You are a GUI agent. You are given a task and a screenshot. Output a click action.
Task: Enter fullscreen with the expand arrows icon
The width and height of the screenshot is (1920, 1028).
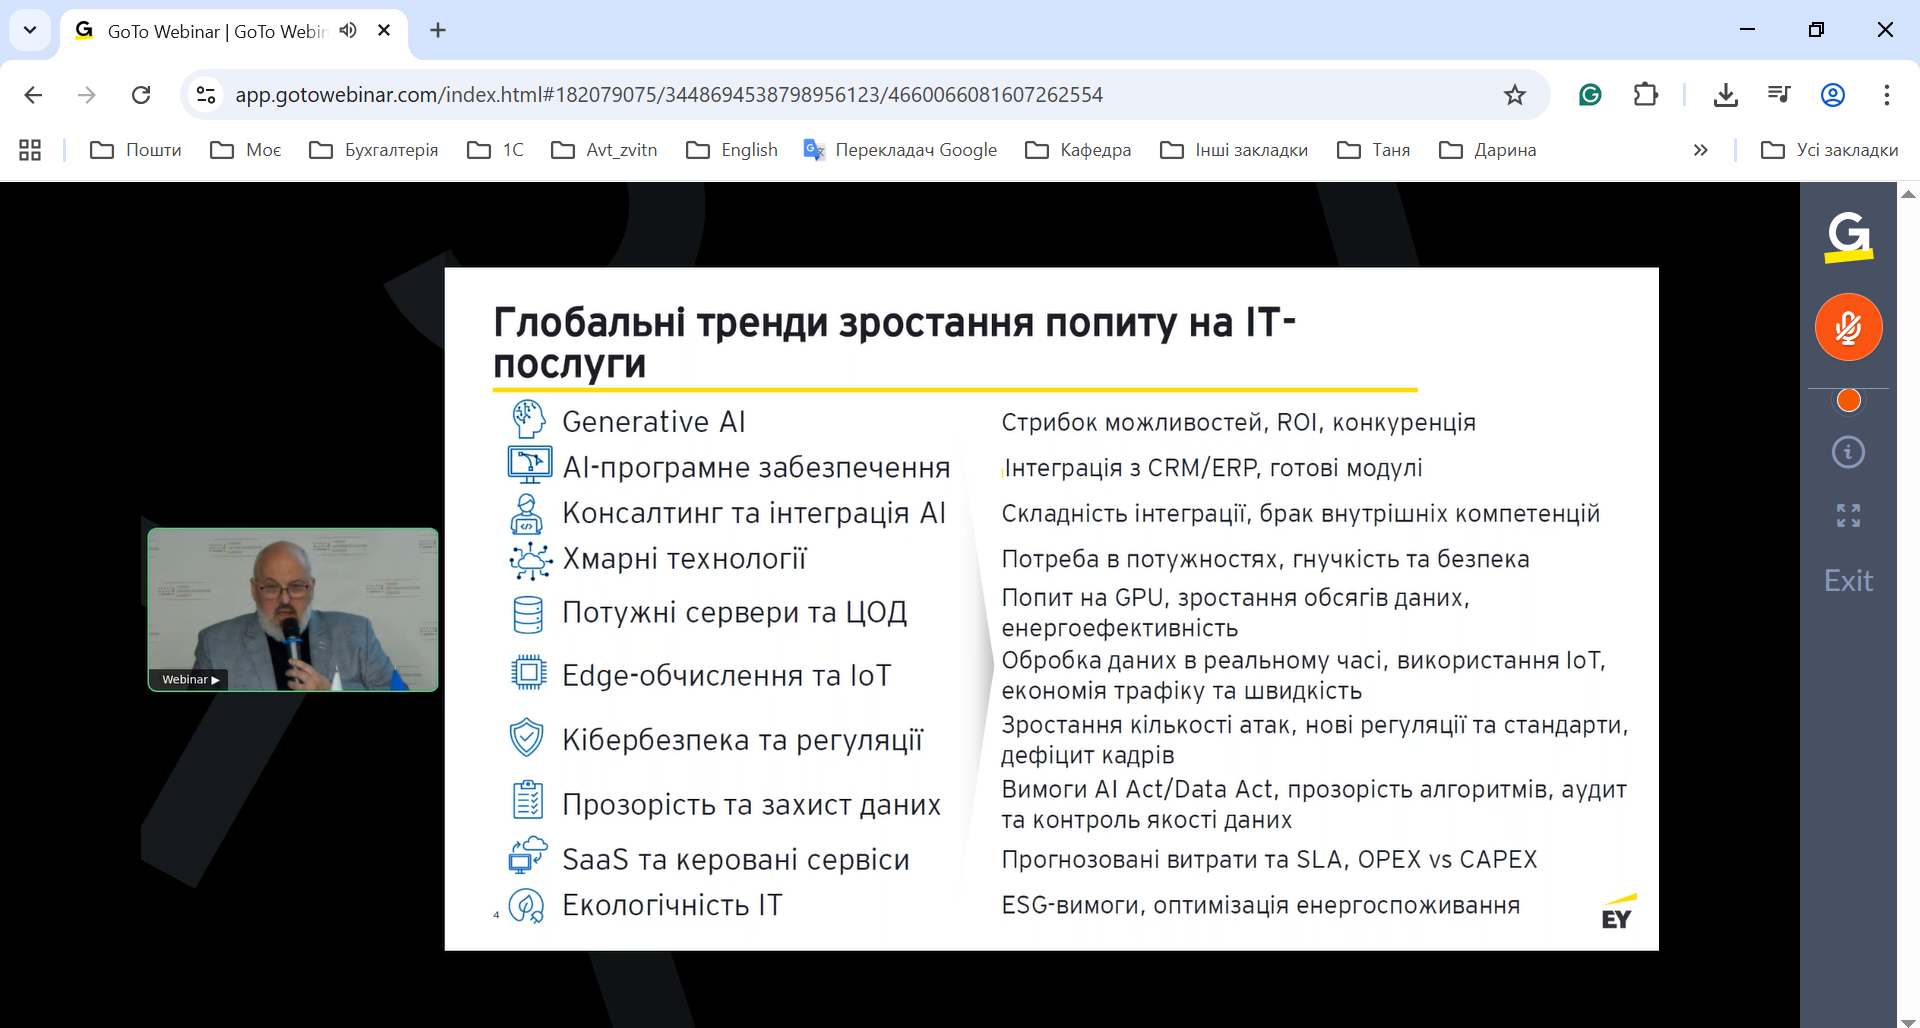click(x=1848, y=516)
